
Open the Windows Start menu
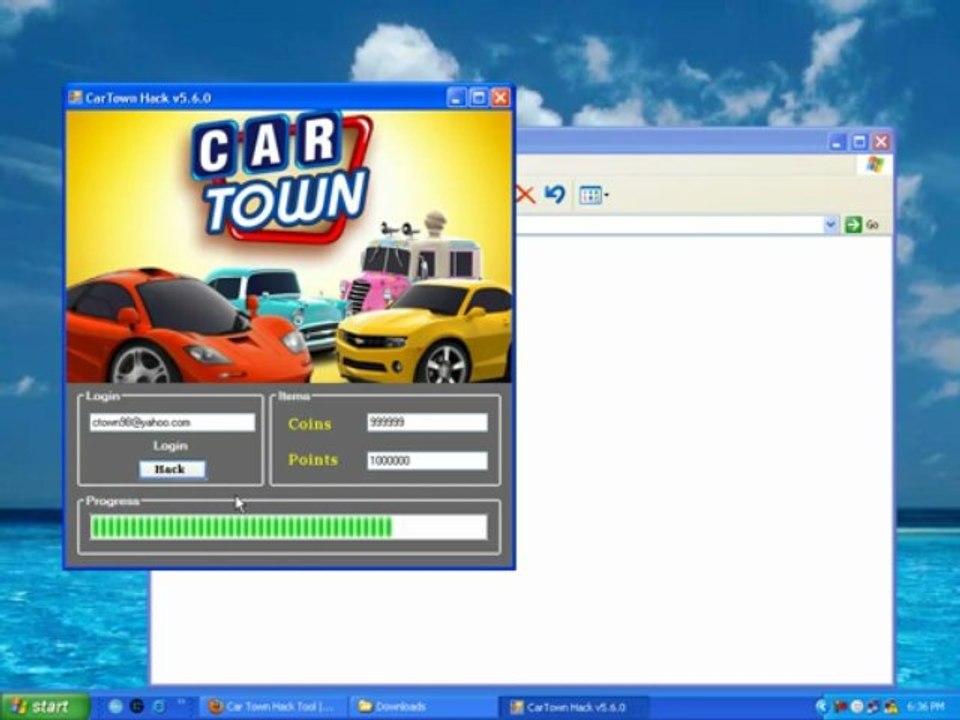[44, 707]
